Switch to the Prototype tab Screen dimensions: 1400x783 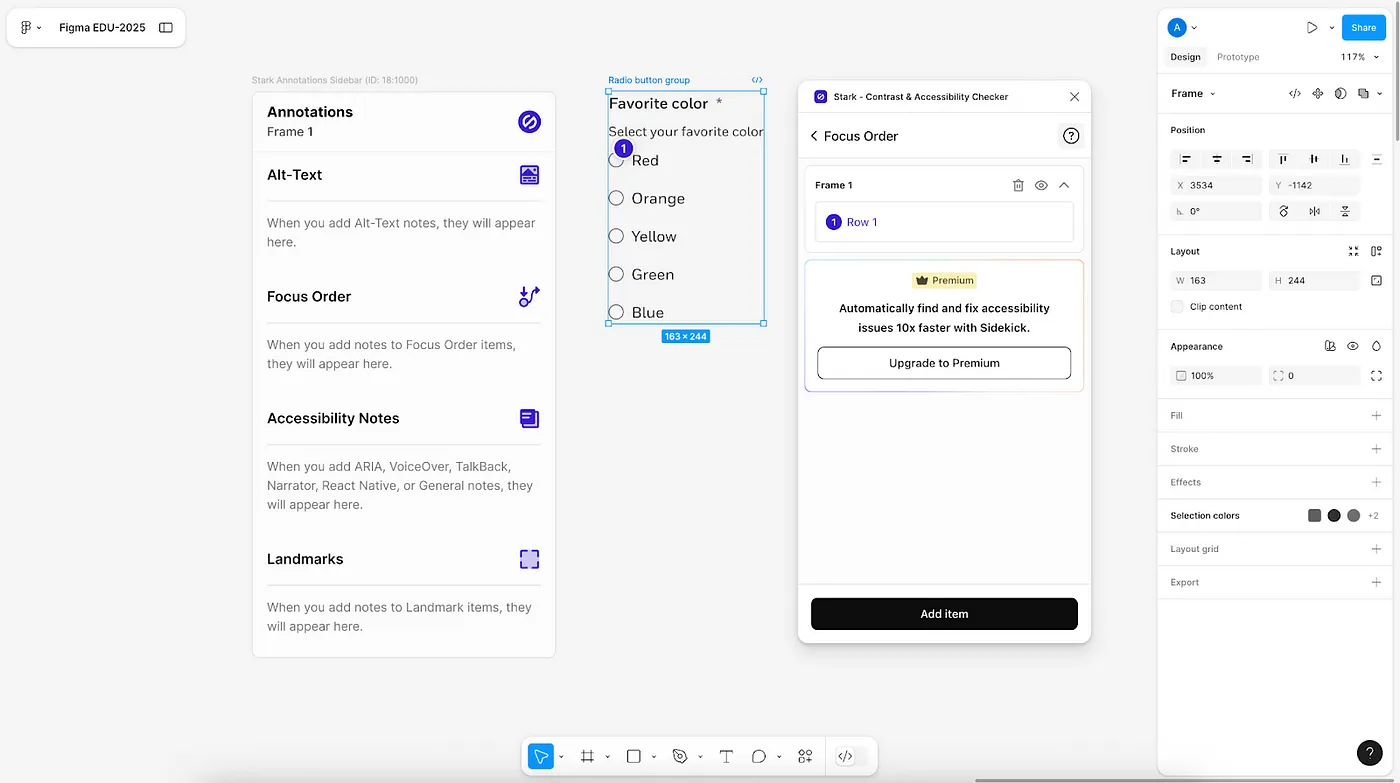1238,57
